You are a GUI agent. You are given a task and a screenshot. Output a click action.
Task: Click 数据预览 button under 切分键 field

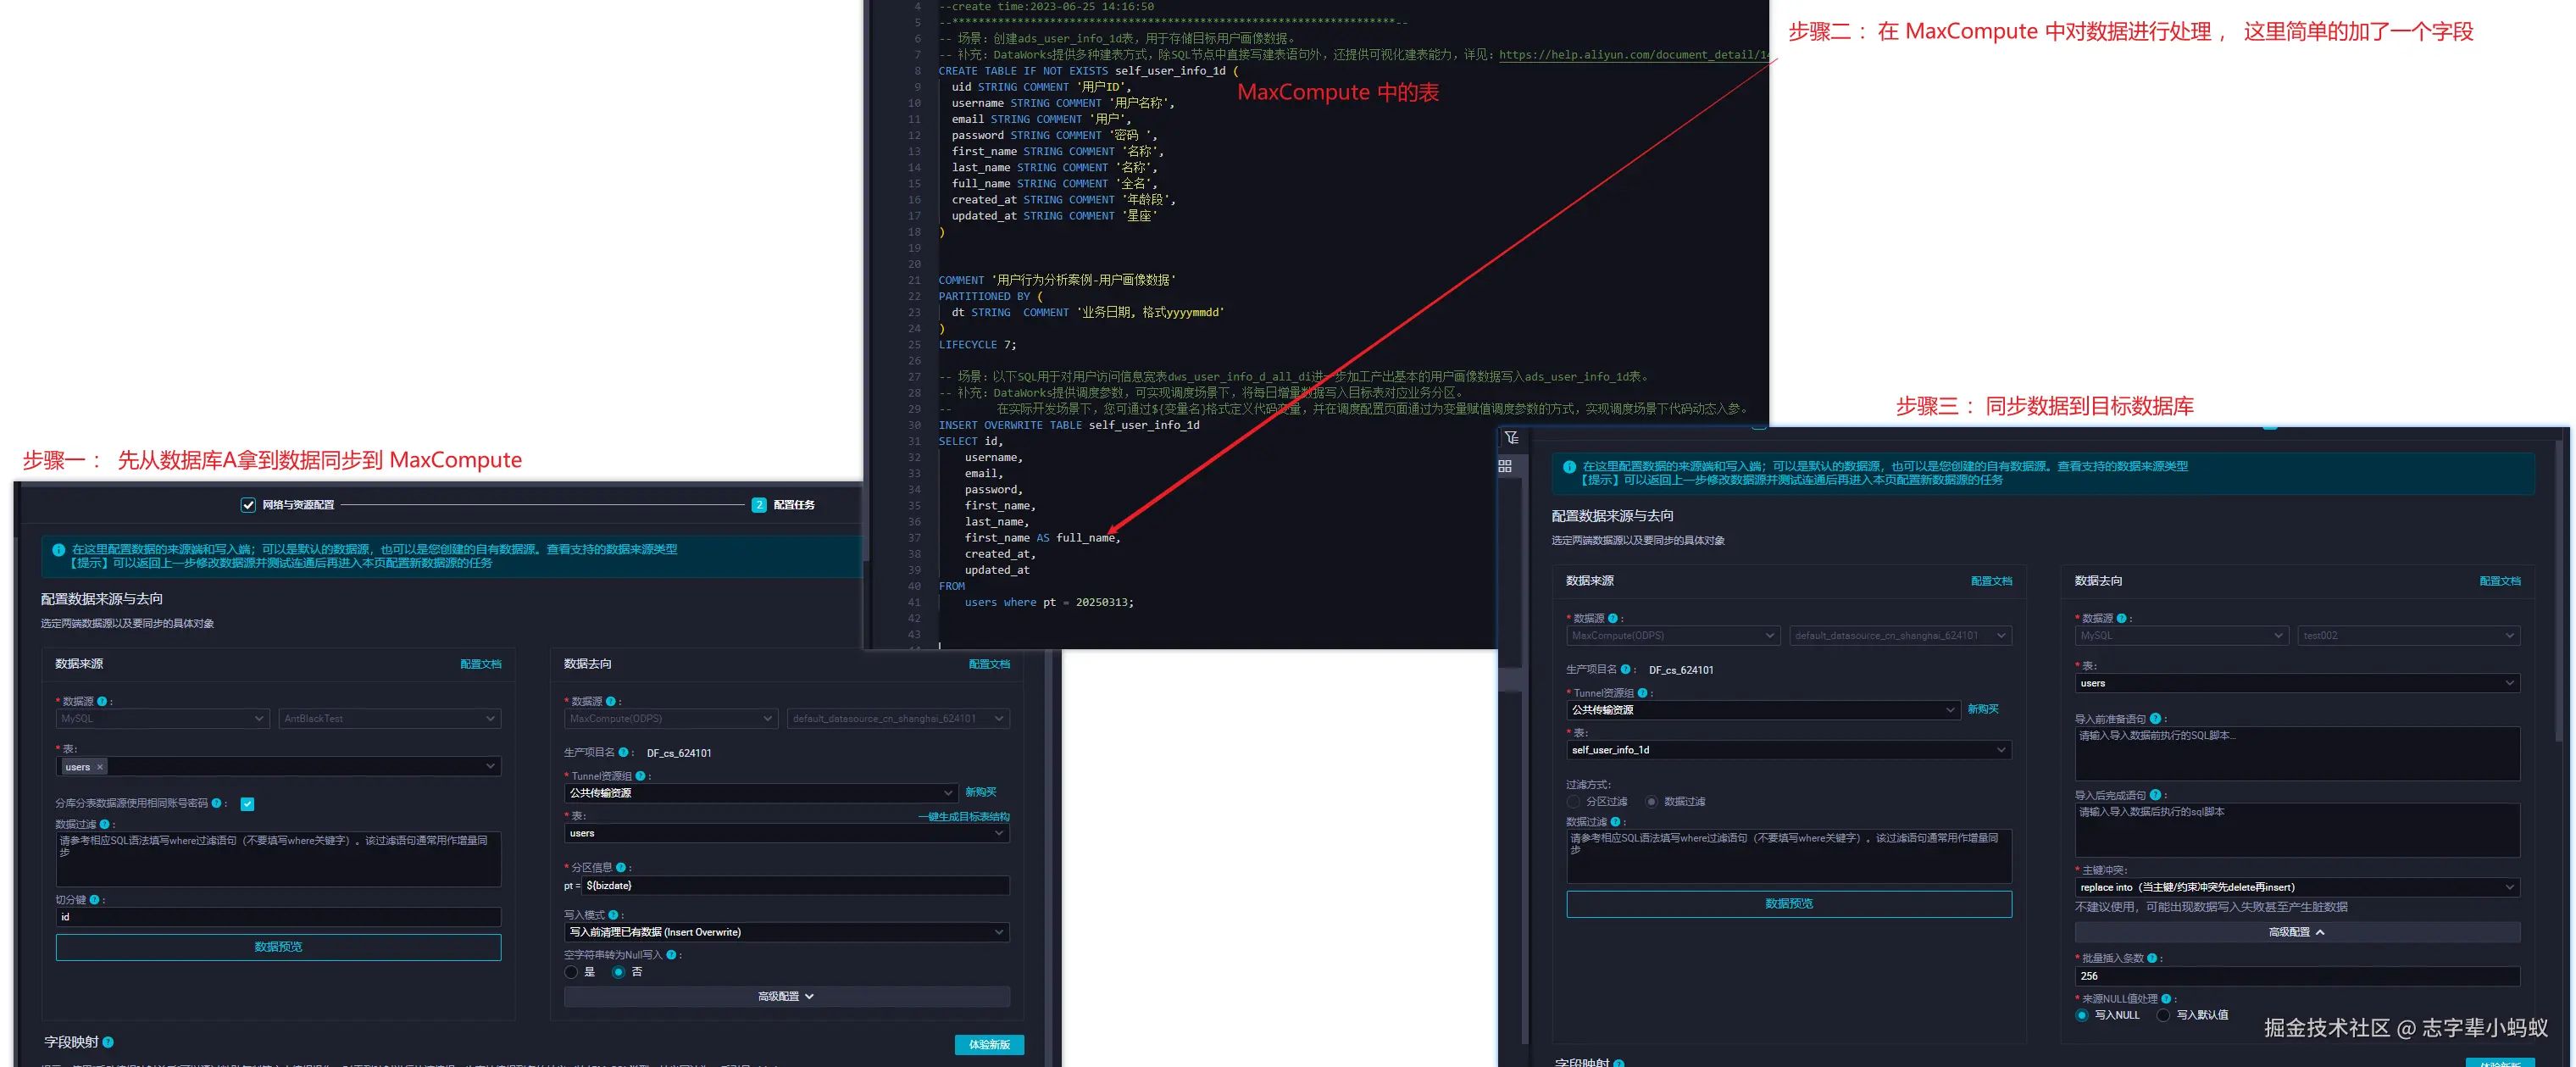click(x=278, y=947)
